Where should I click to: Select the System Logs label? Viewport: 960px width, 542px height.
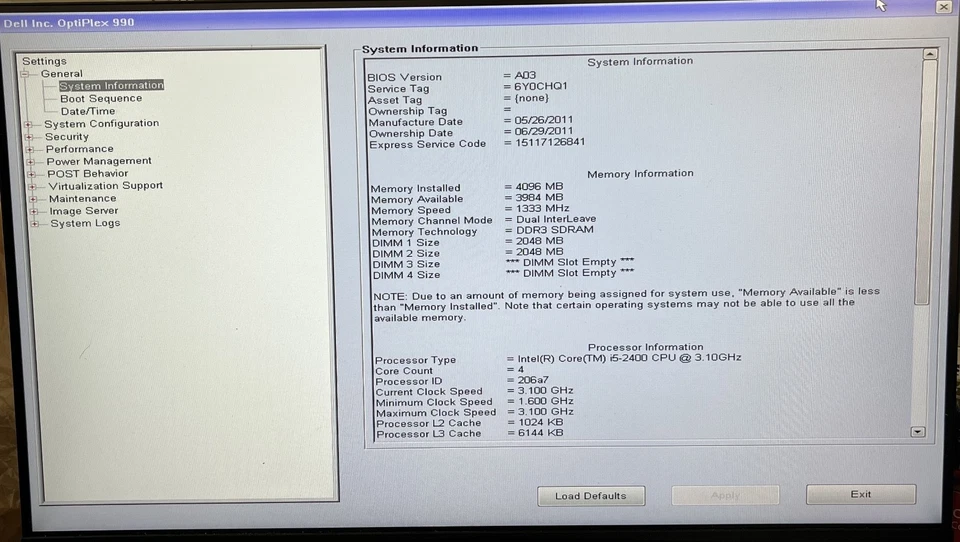click(x=85, y=223)
